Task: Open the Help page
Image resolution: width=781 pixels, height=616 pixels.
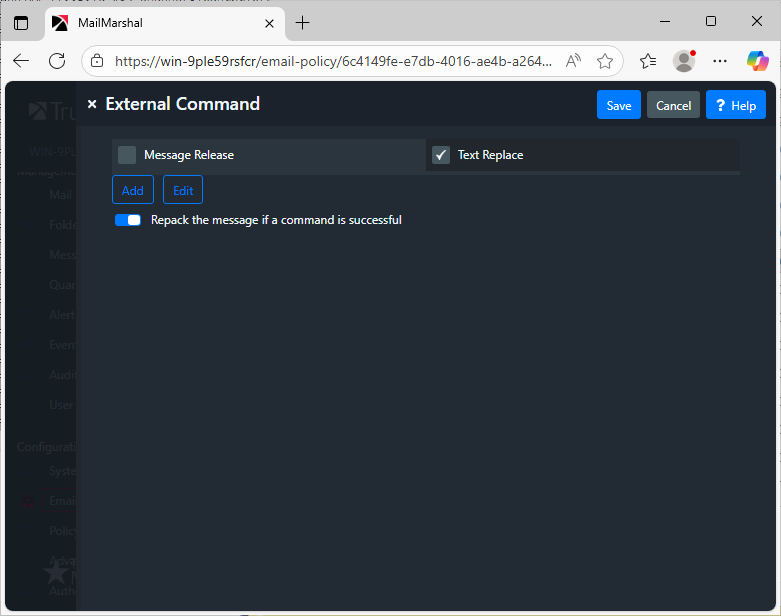Action: 735,105
